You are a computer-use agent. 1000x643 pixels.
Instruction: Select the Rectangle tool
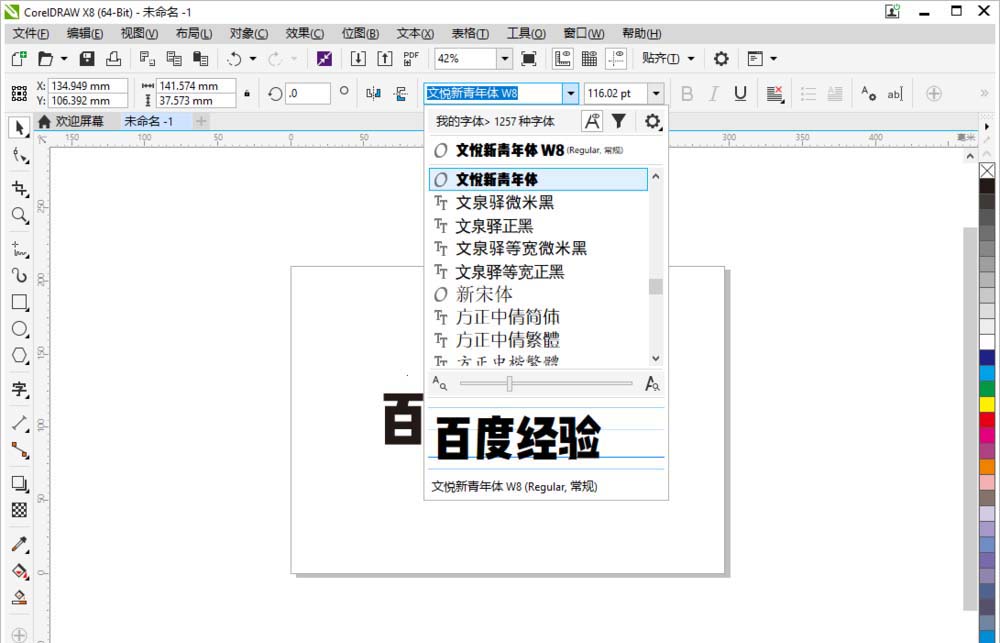(18, 300)
